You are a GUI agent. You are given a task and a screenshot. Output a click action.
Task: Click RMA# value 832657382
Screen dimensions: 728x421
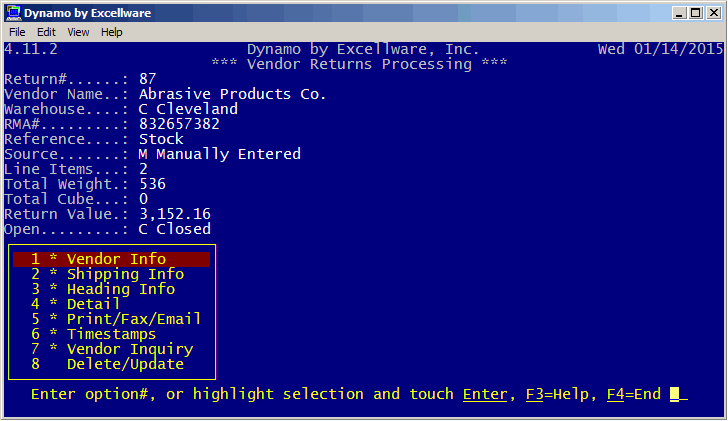179,124
